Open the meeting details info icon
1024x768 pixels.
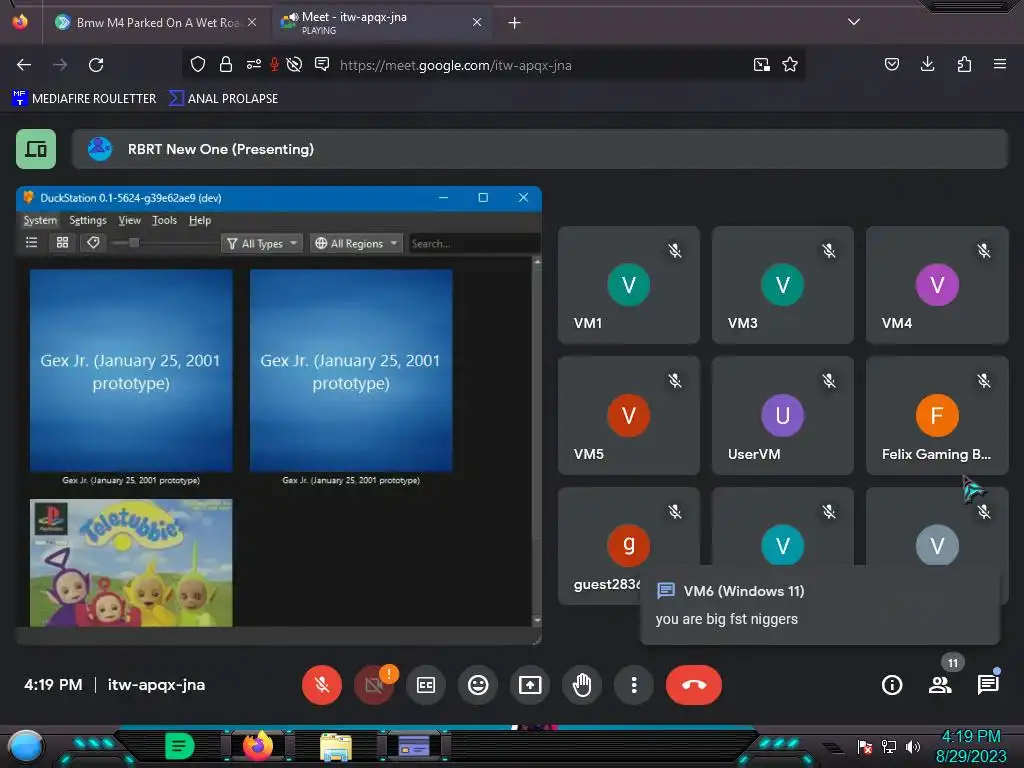(892, 685)
